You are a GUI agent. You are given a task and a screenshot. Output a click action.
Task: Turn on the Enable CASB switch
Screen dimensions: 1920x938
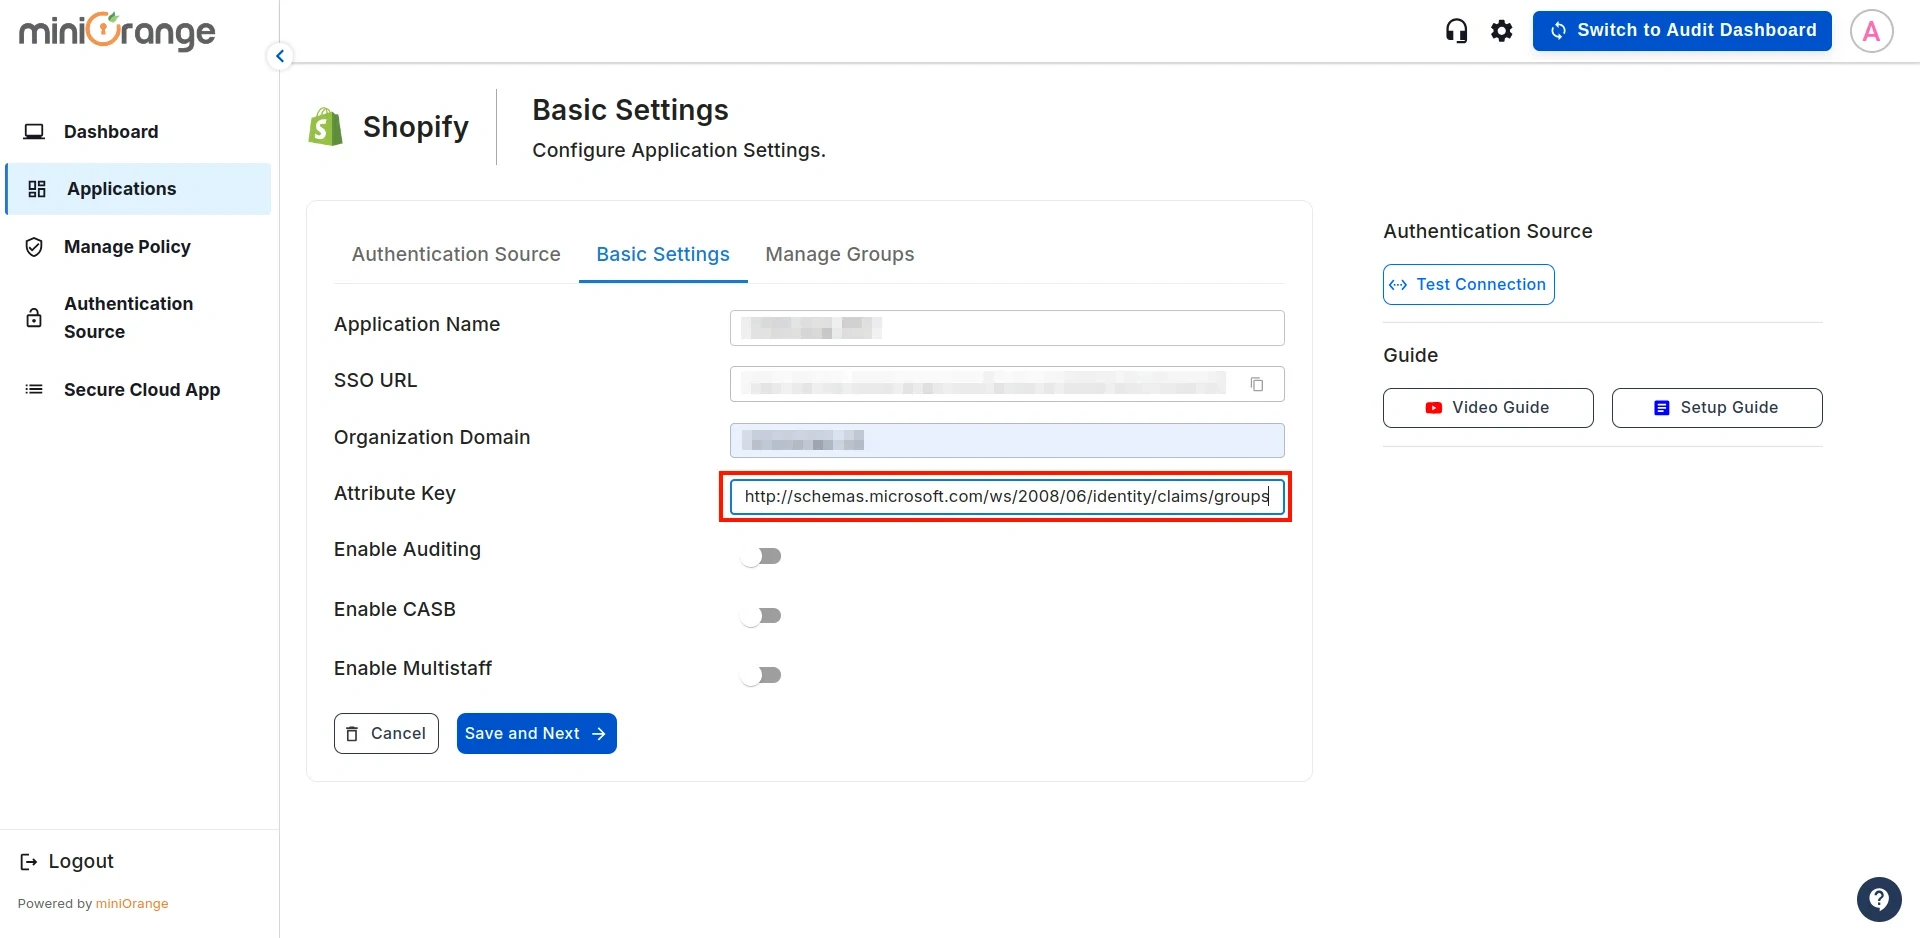click(762, 615)
